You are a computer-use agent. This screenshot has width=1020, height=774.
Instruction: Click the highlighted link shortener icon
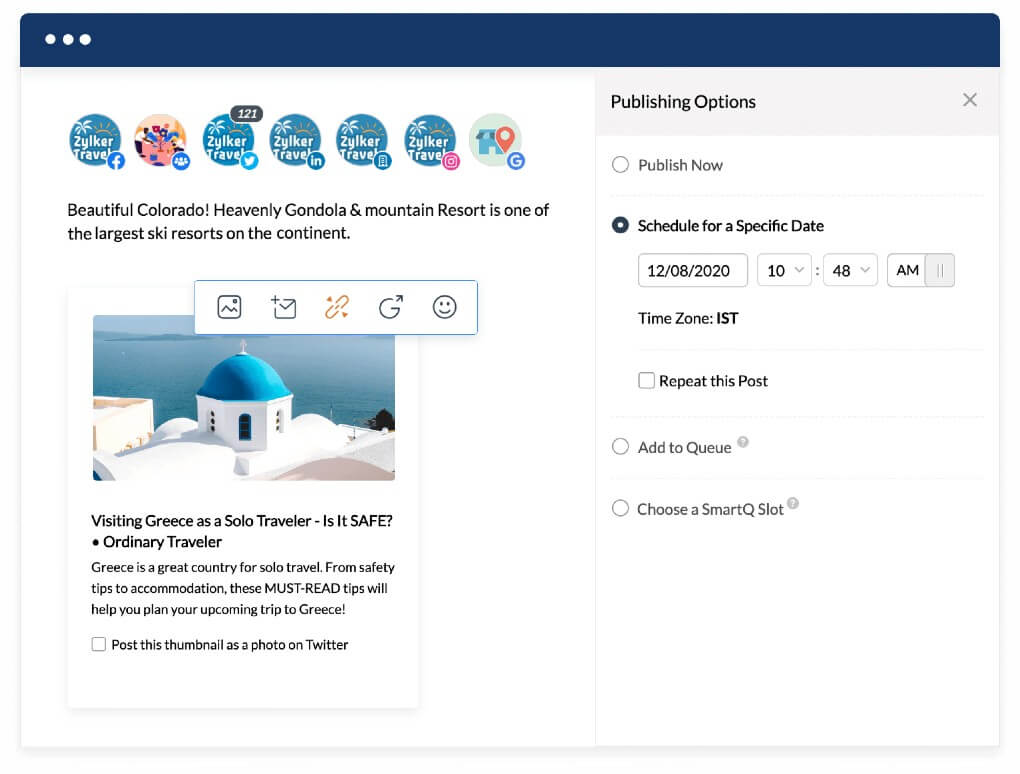(x=337, y=307)
